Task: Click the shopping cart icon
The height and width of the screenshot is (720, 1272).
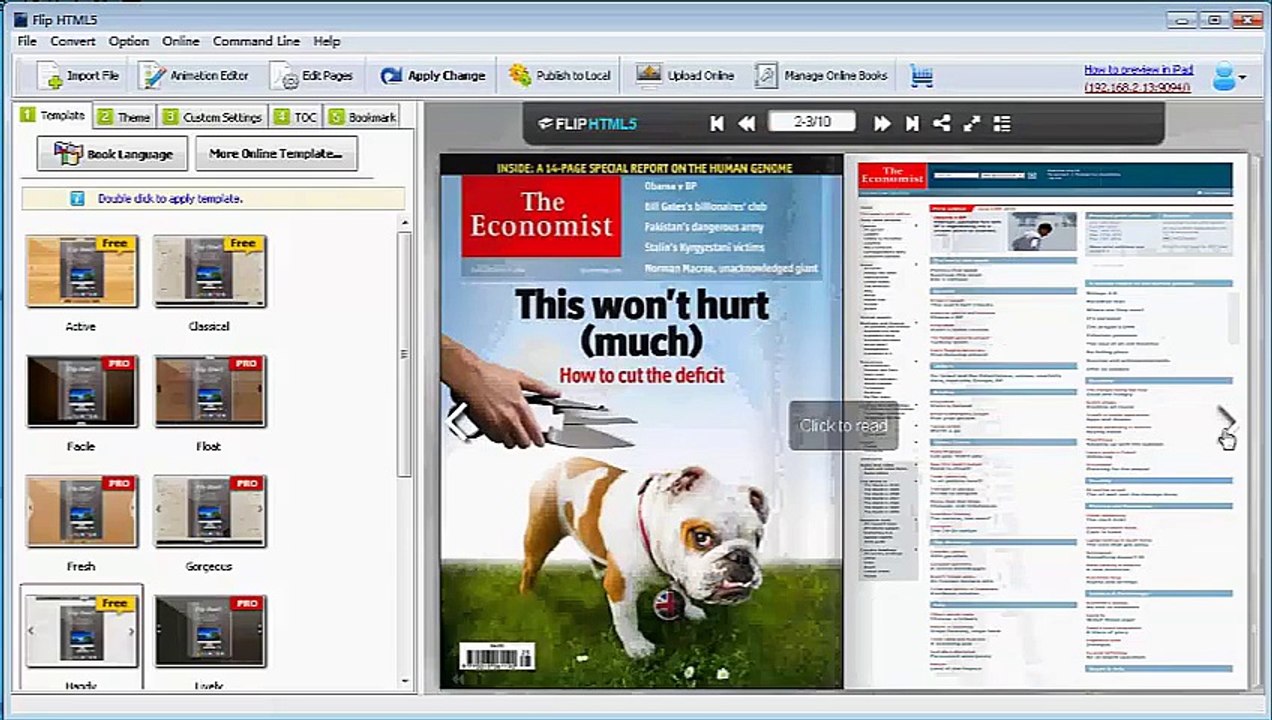Action: [921, 75]
